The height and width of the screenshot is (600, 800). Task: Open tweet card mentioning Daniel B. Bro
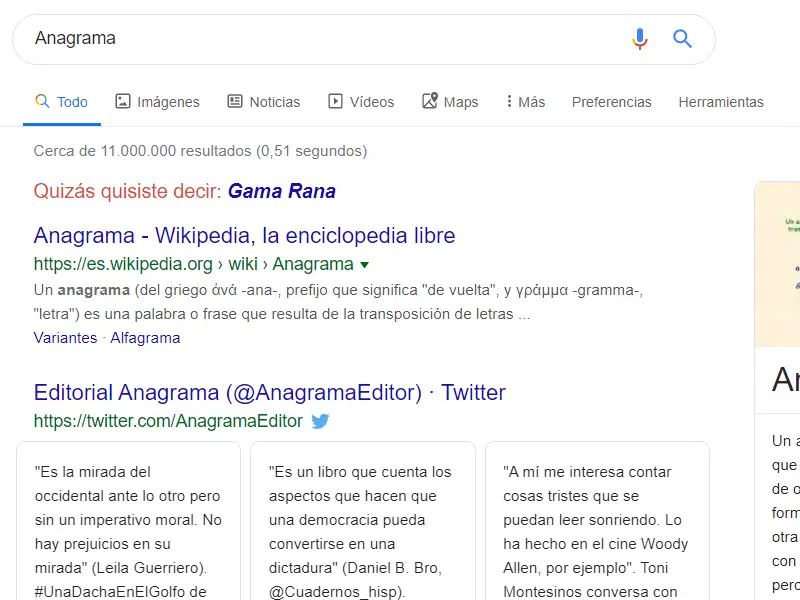click(x=363, y=521)
